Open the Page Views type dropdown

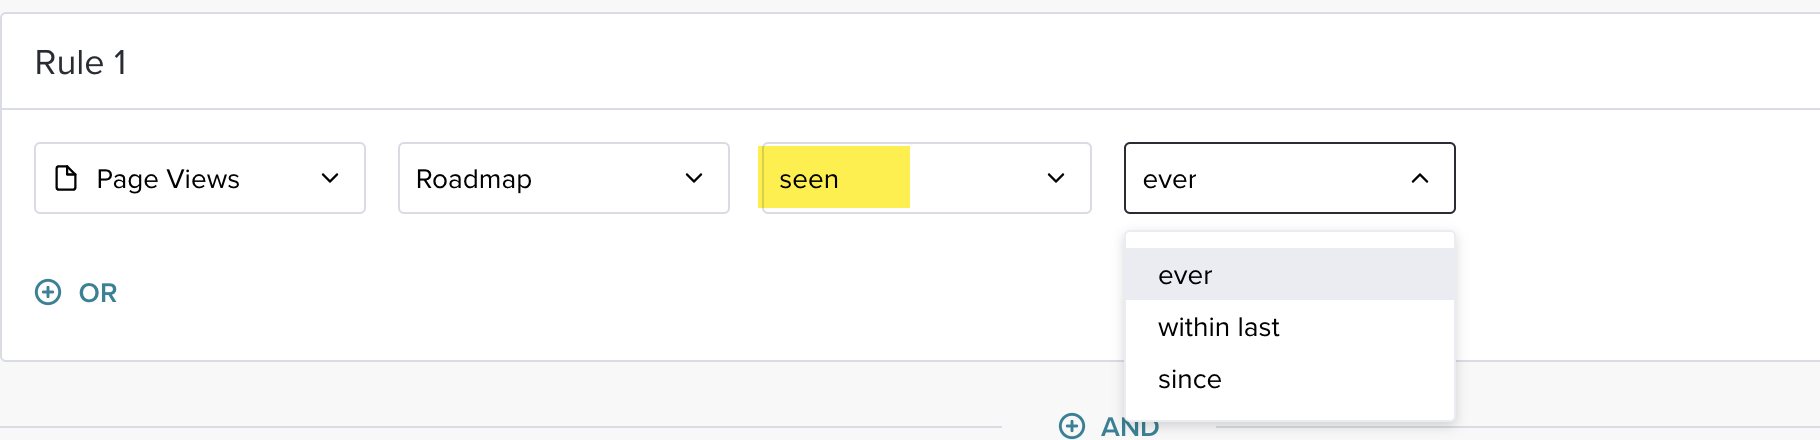(x=200, y=178)
